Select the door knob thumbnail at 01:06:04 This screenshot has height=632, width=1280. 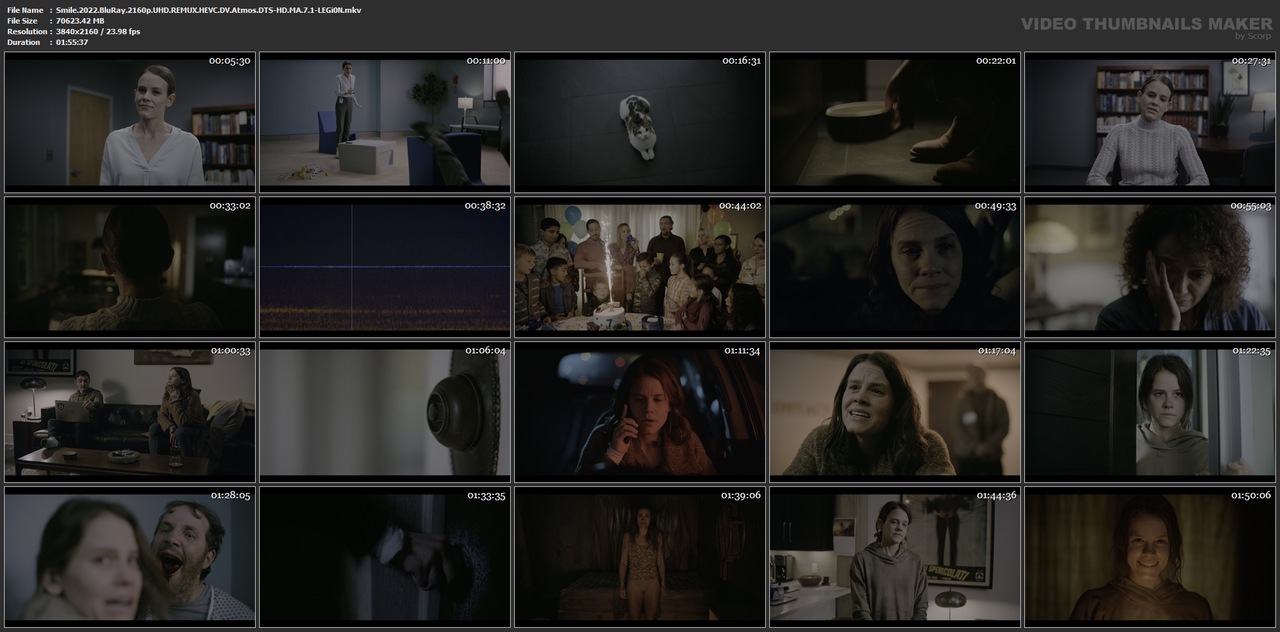tap(385, 411)
